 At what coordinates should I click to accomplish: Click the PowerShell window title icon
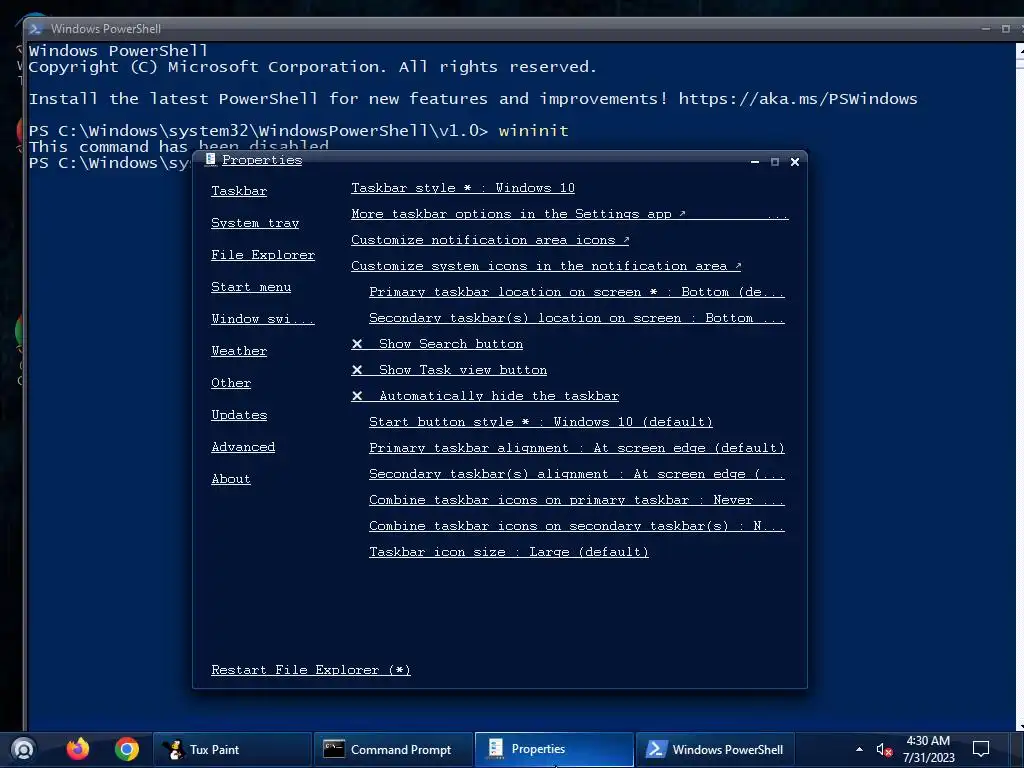coord(36,29)
